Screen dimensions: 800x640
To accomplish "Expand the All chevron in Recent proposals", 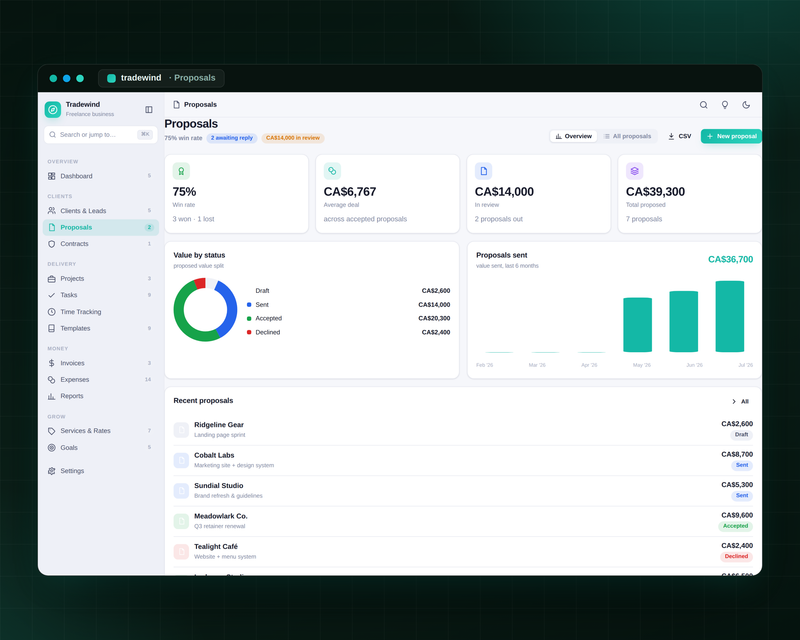I will pyautogui.click(x=734, y=402).
